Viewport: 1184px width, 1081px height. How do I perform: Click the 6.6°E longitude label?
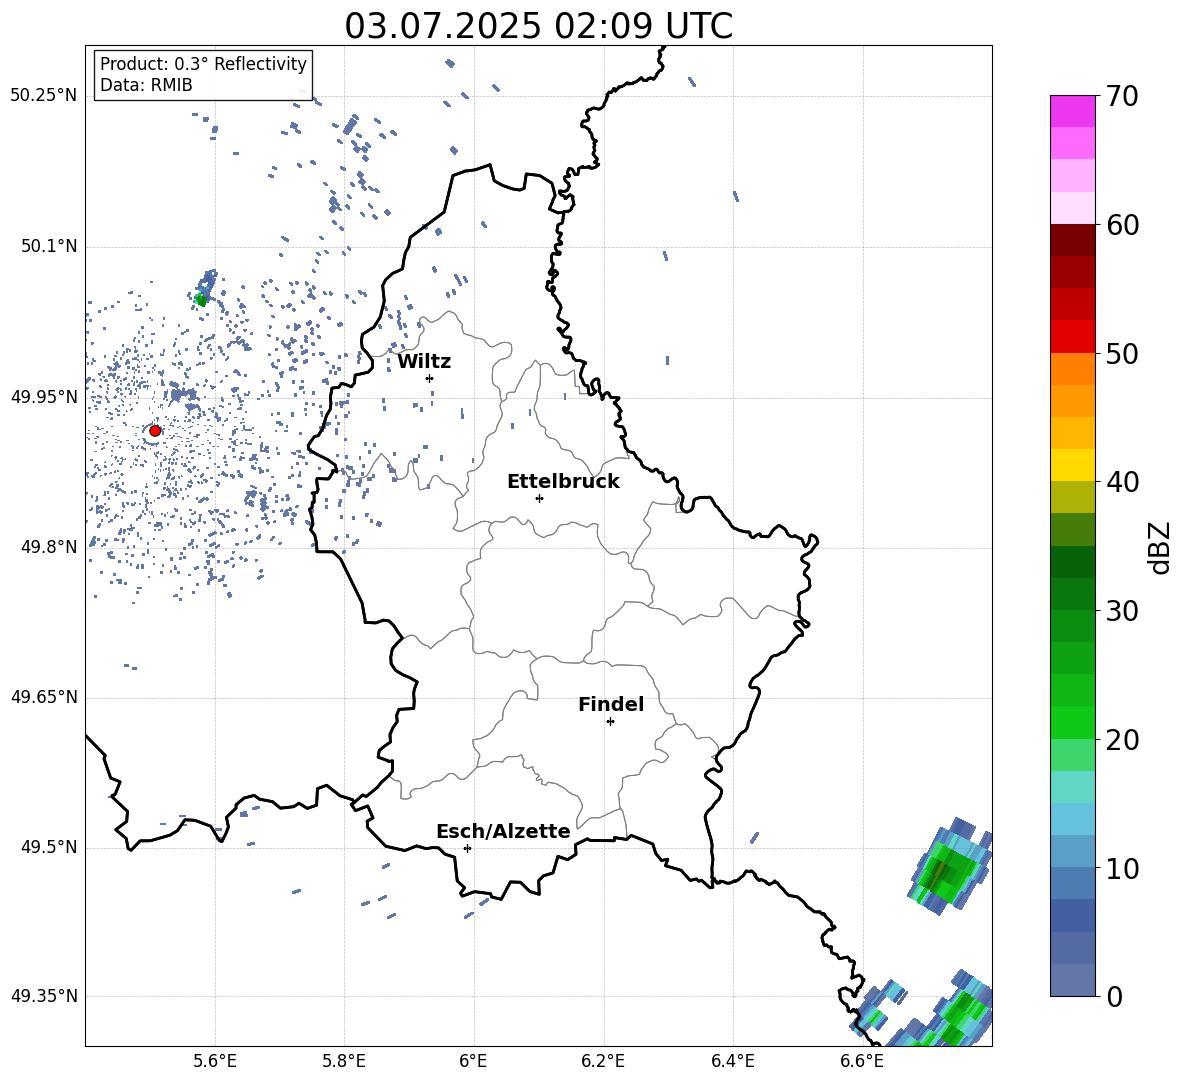click(862, 1061)
